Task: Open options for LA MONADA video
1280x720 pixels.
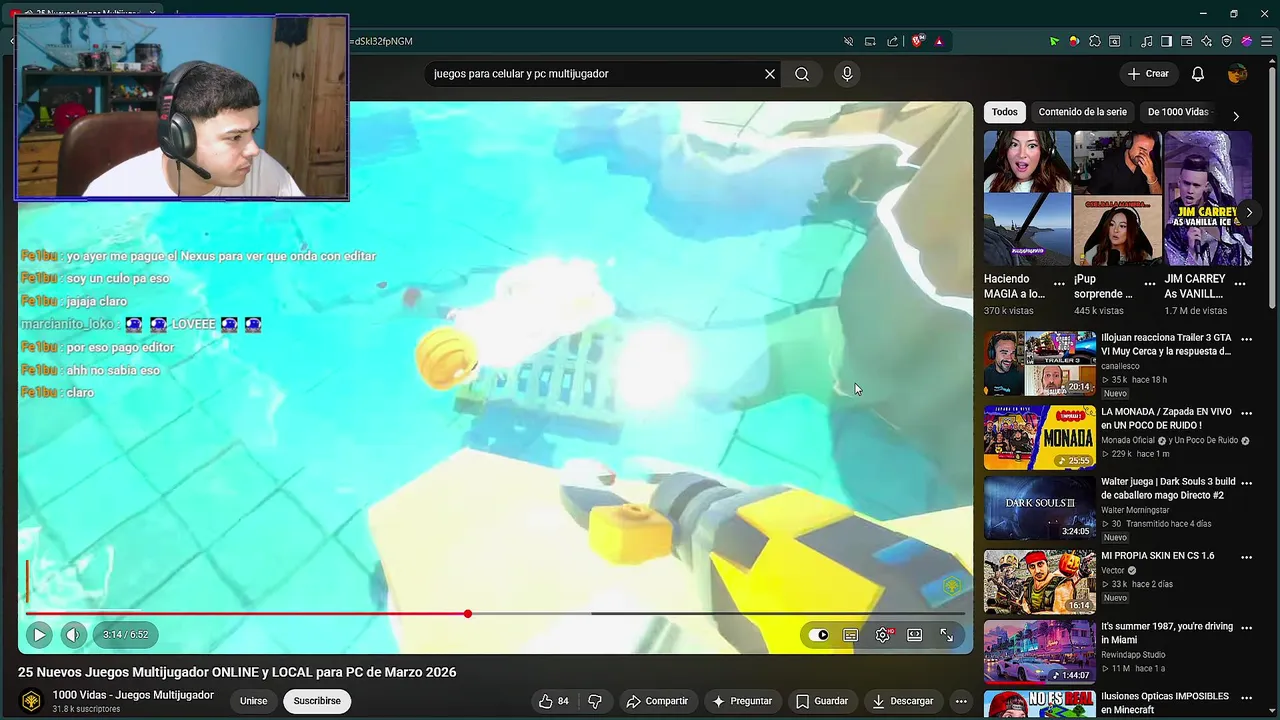Action: pos(1246,413)
